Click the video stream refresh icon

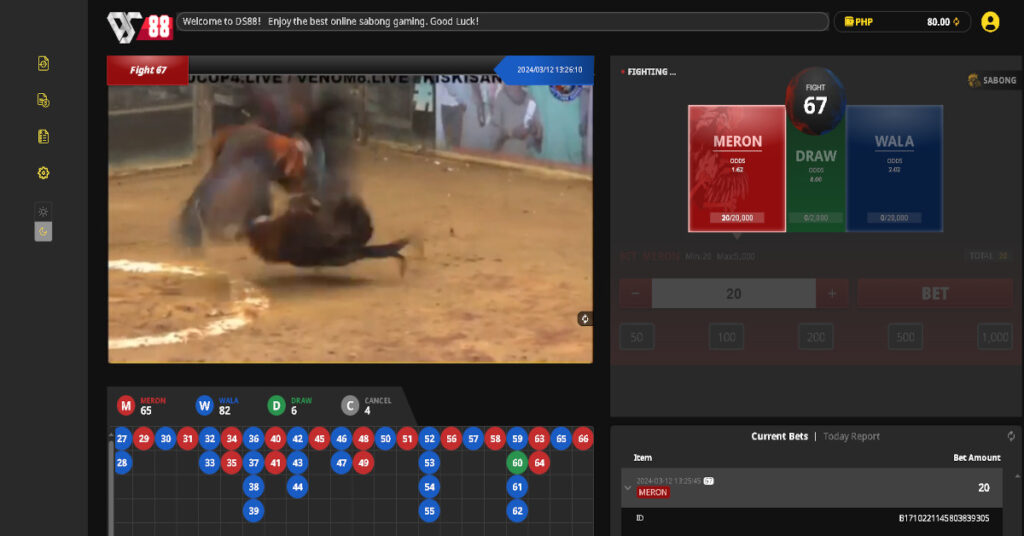tap(584, 319)
